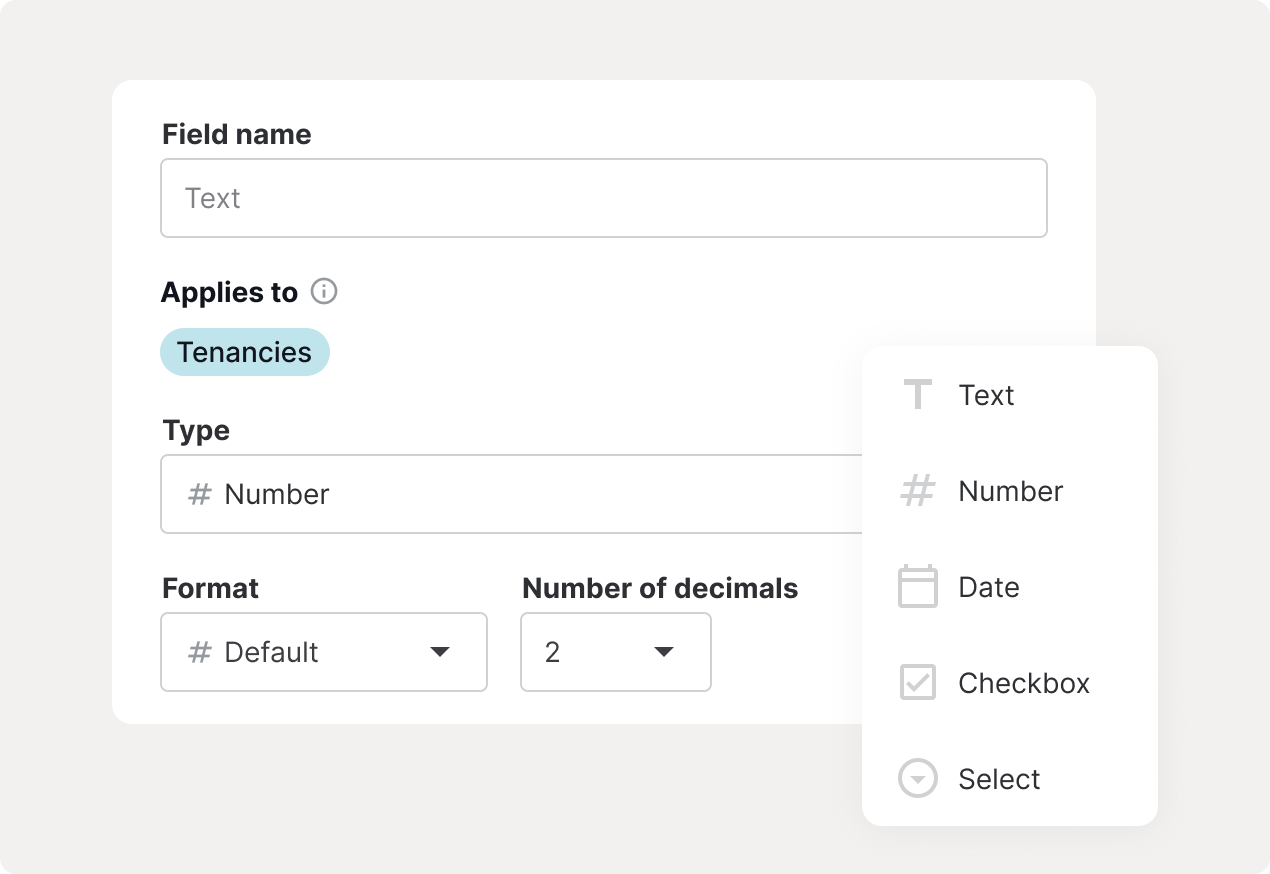Focus the Field name text input

coord(603,198)
